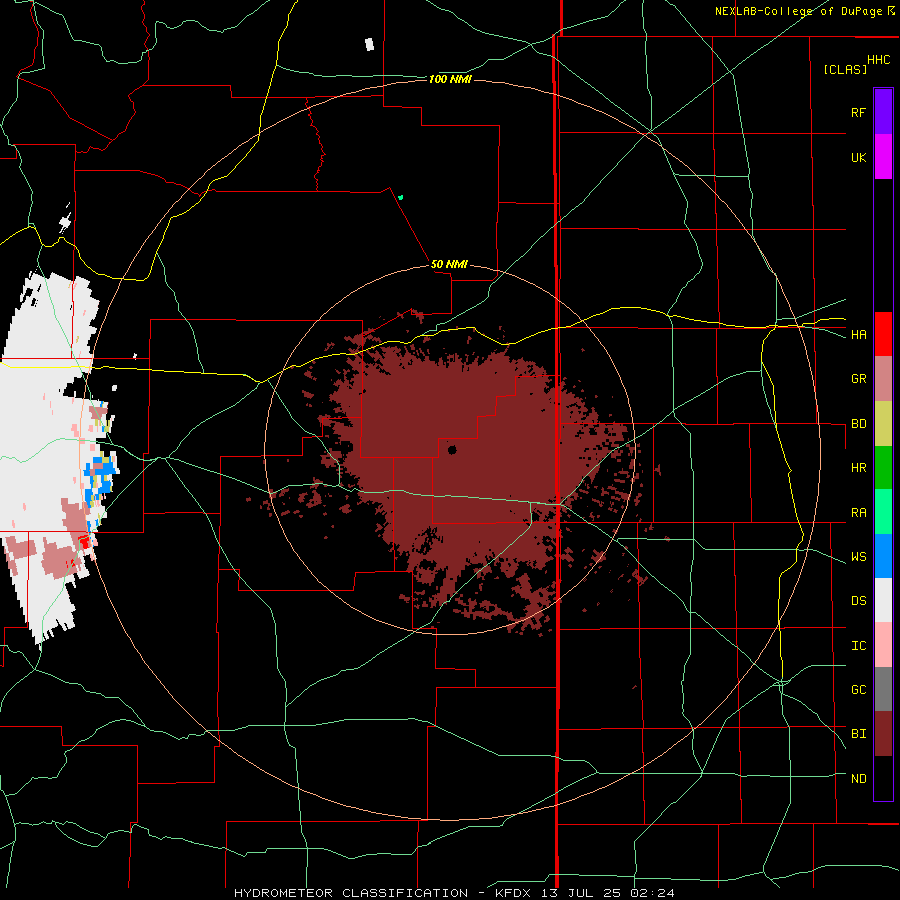Click the '[CLAS]' legend header text

click(x=845, y=69)
